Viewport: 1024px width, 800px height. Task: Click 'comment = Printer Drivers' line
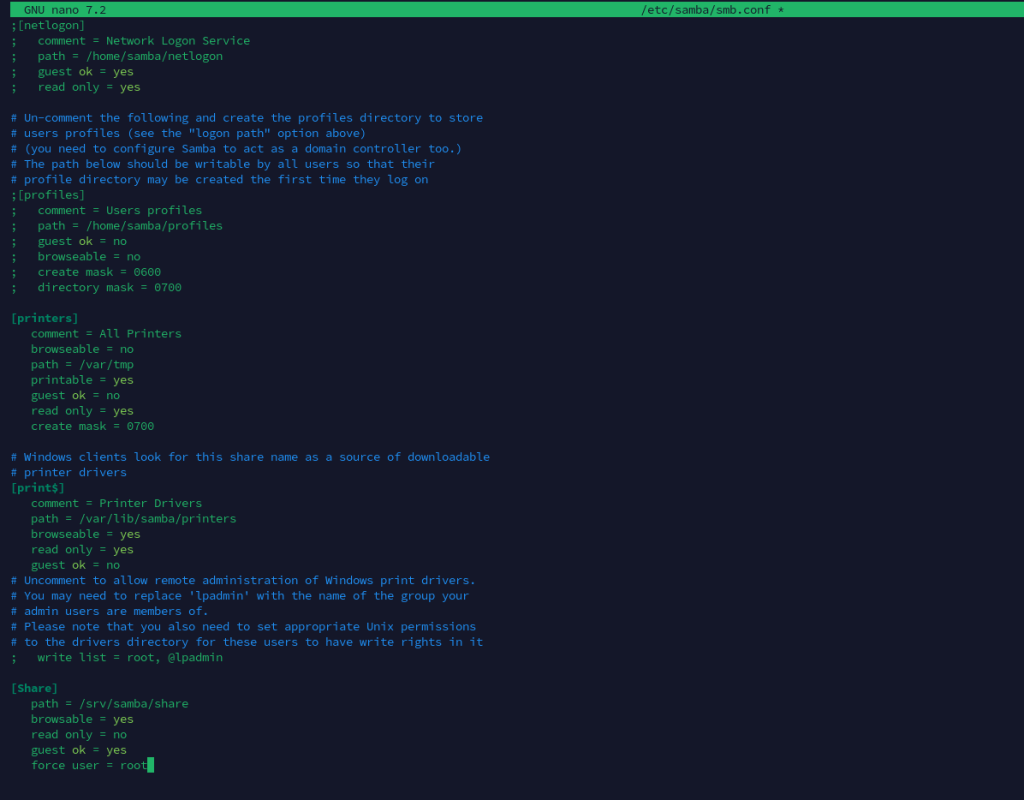coord(116,503)
